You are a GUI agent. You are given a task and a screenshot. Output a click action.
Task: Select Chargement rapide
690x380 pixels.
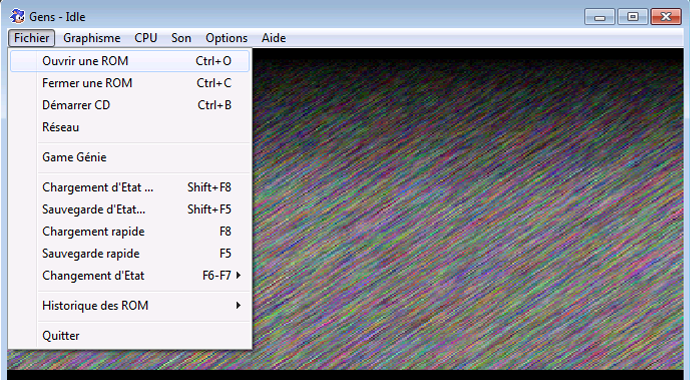(130, 231)
